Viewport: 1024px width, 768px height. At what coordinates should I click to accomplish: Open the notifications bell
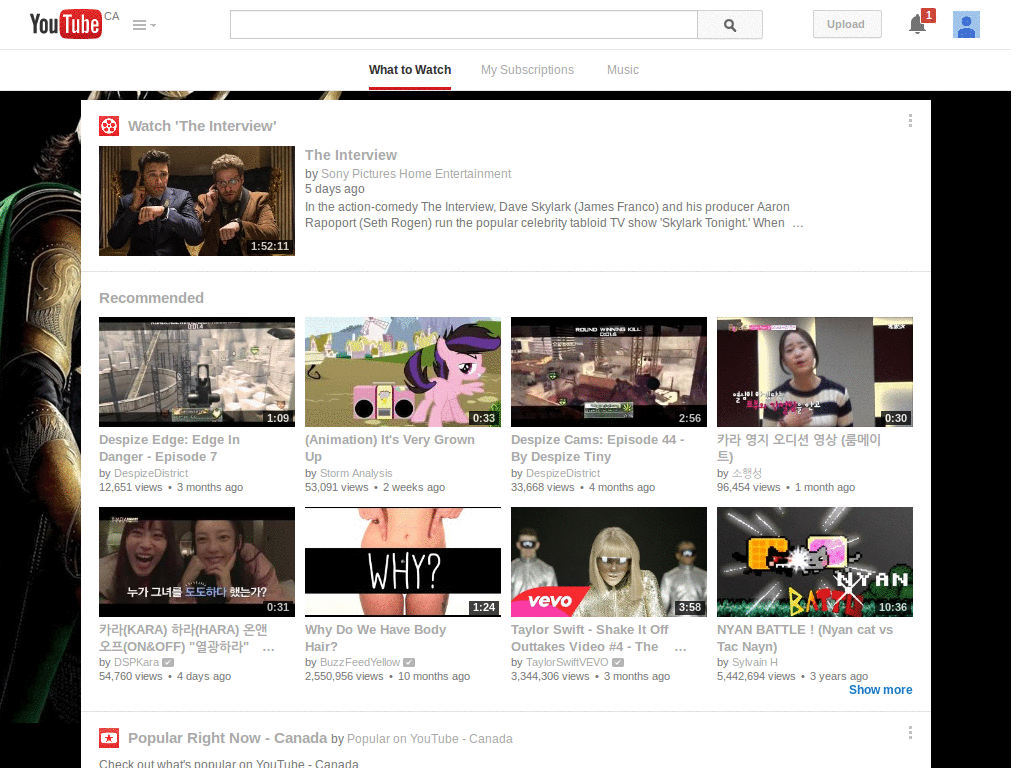(x=918, y=24)
